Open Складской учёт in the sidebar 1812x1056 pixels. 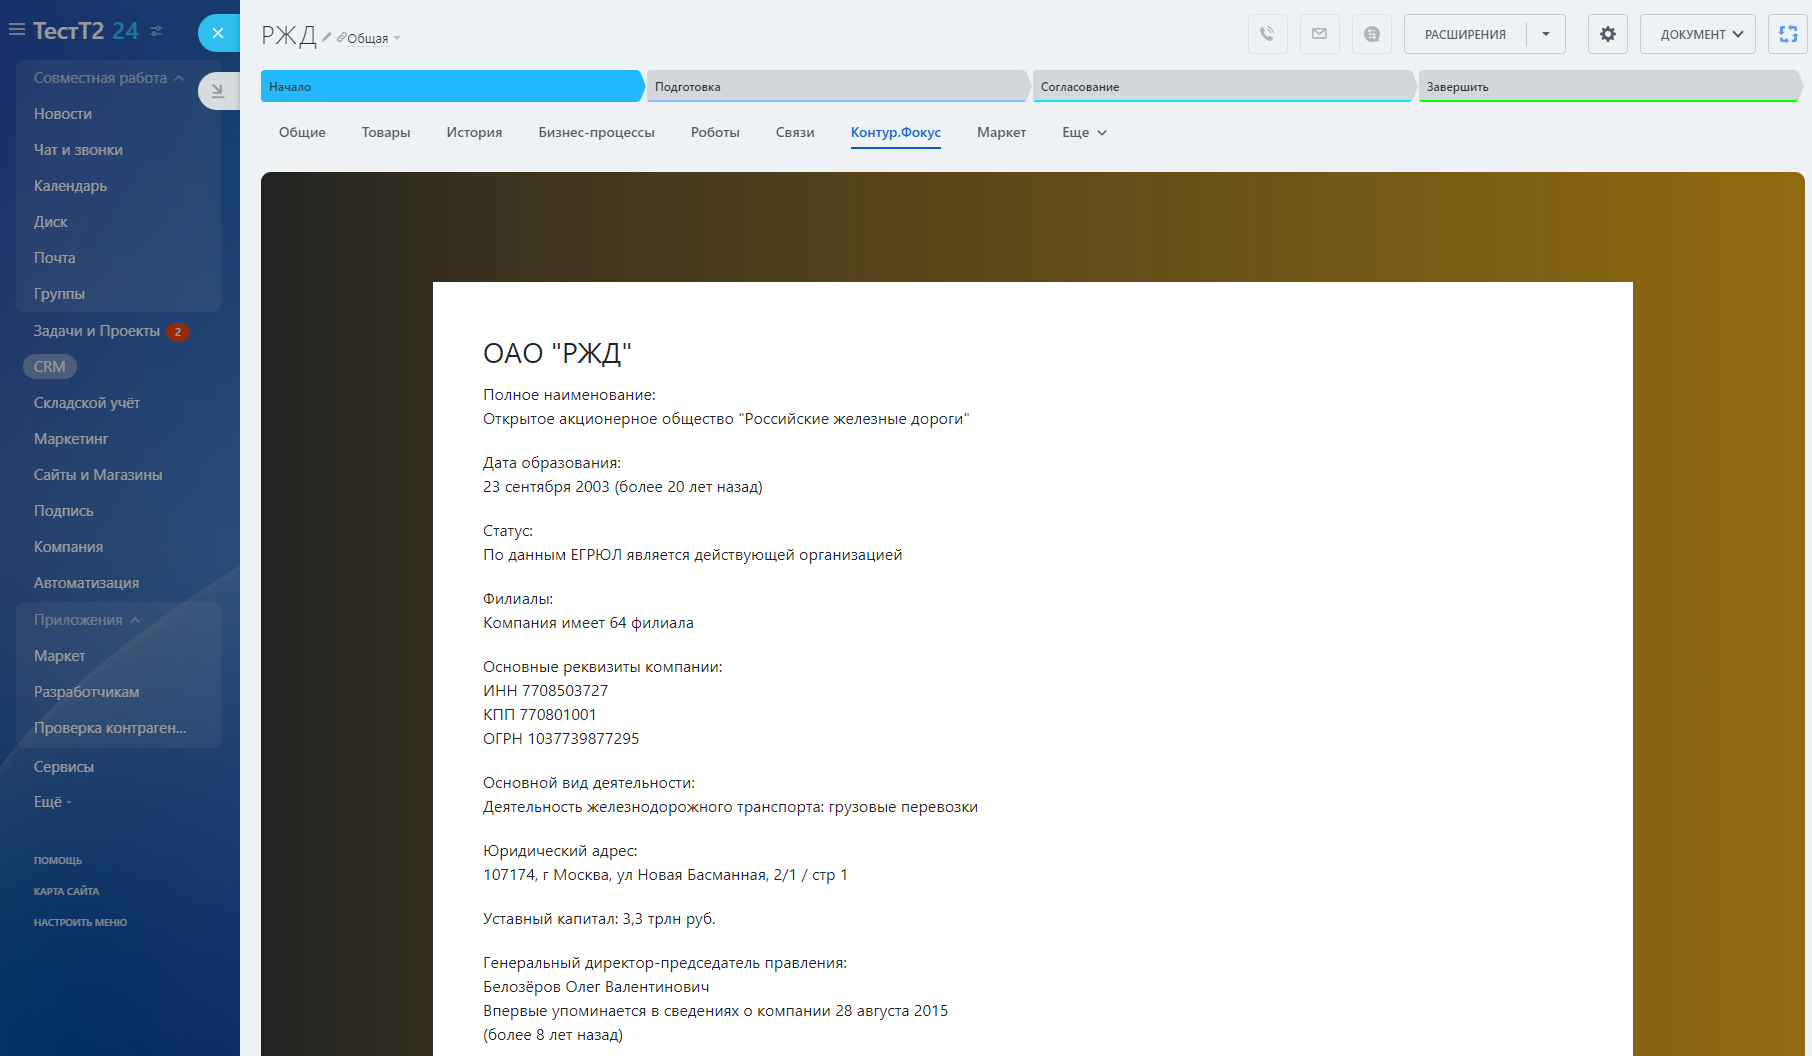point(87,403)
